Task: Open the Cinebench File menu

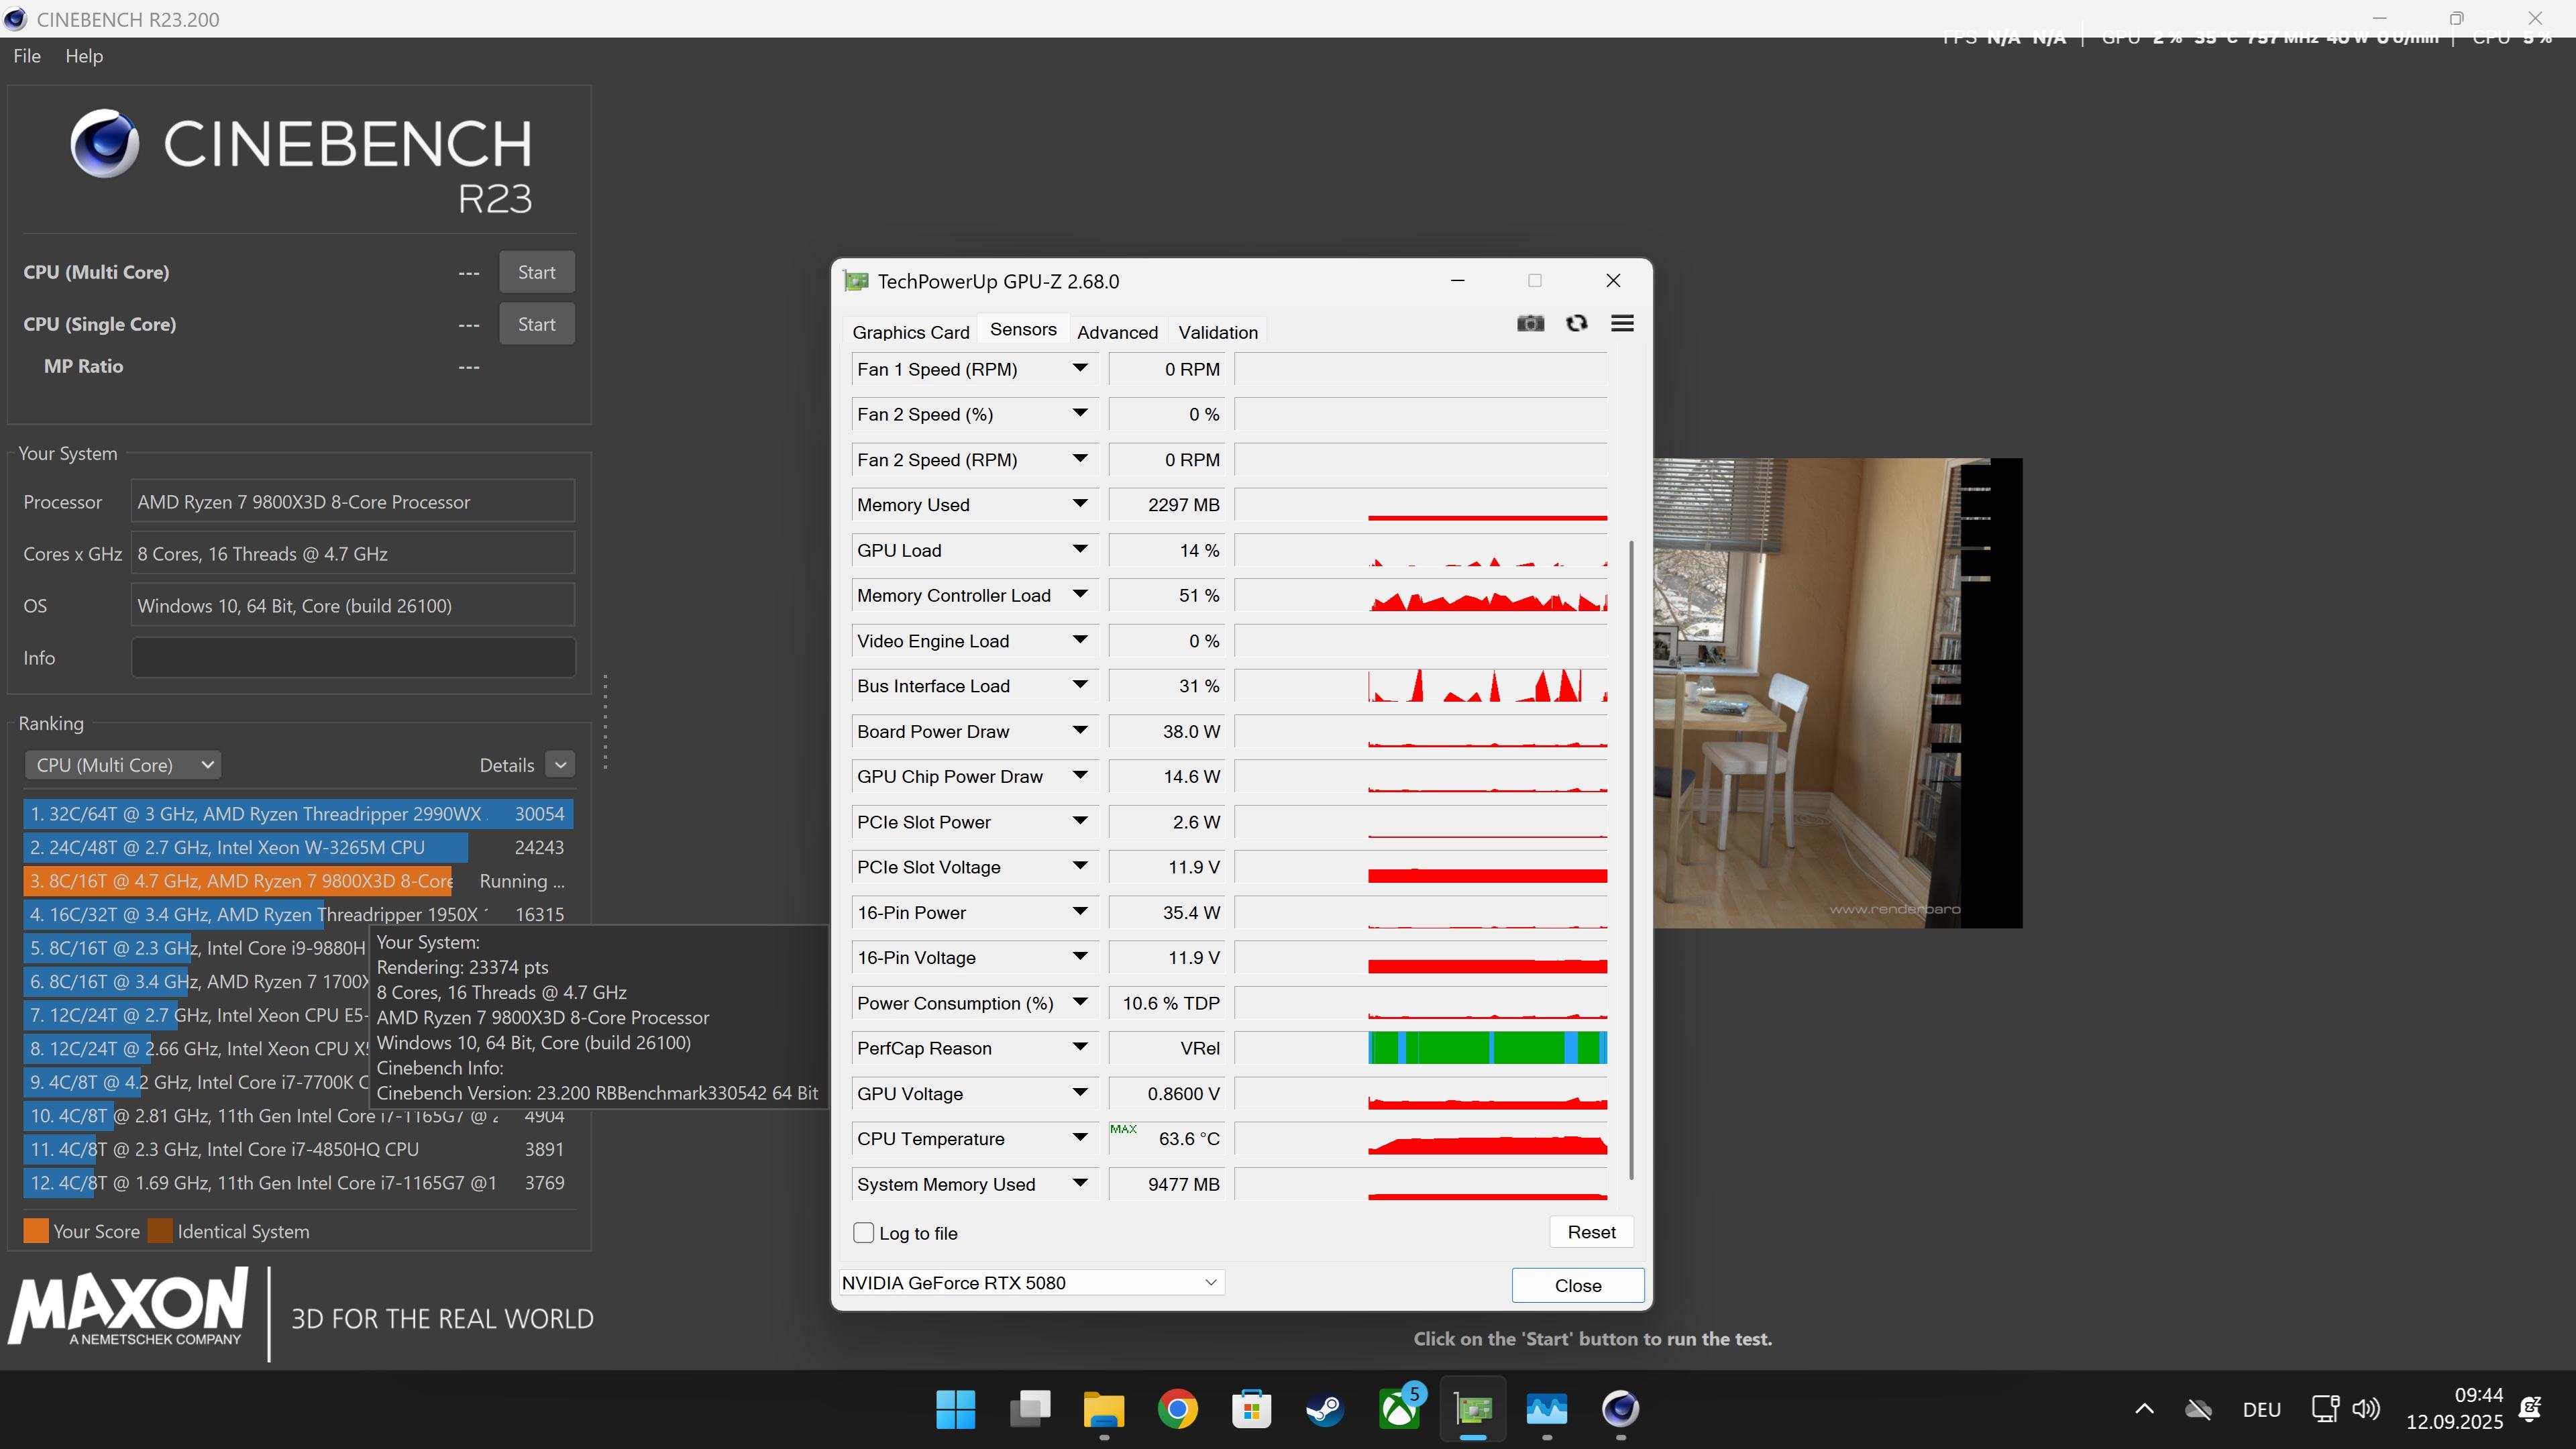Action: pyautogui.click(x=27, y=56)
